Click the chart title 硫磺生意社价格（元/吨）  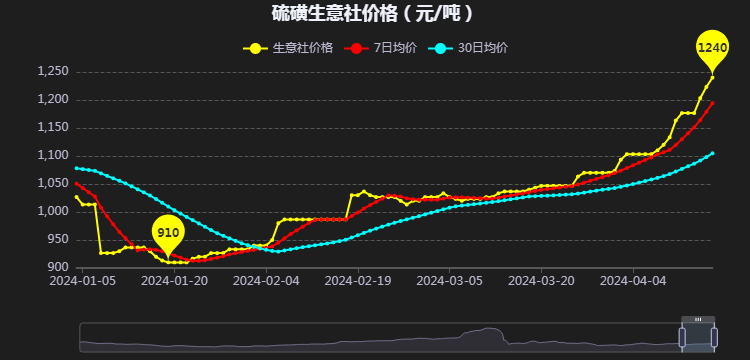[x=373, y=13]
